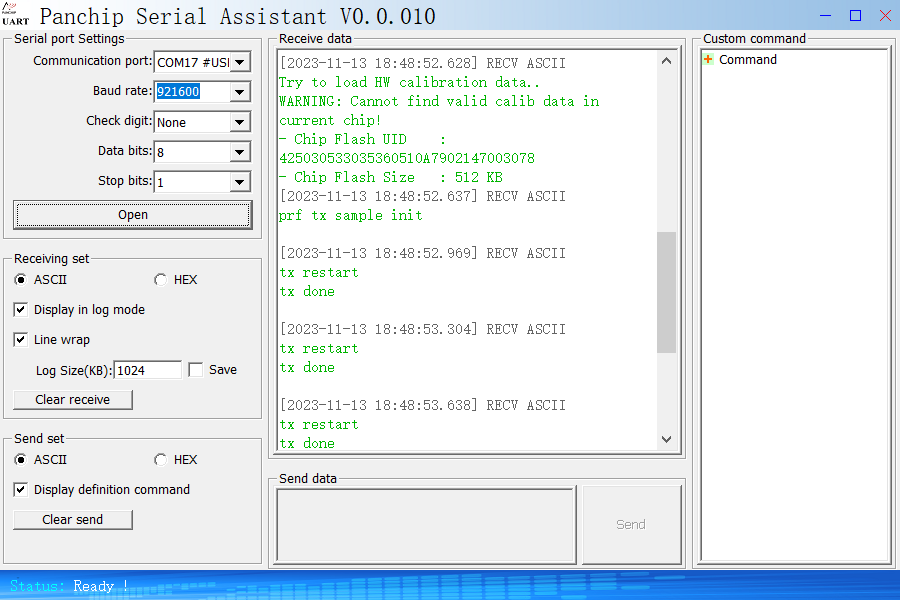Viewport: 900px width, 600px height.
Task: Click Receive data scrollbar up arrow
Action: [x=666, y=61]
